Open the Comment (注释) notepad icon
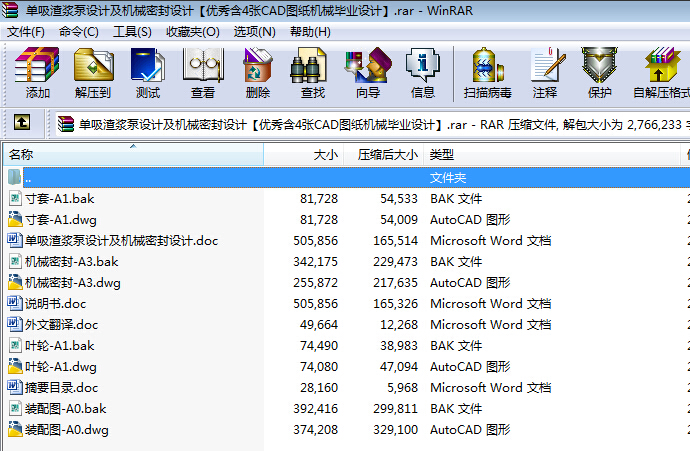Viewport: 690px width, 451px height. coord(547,65)
